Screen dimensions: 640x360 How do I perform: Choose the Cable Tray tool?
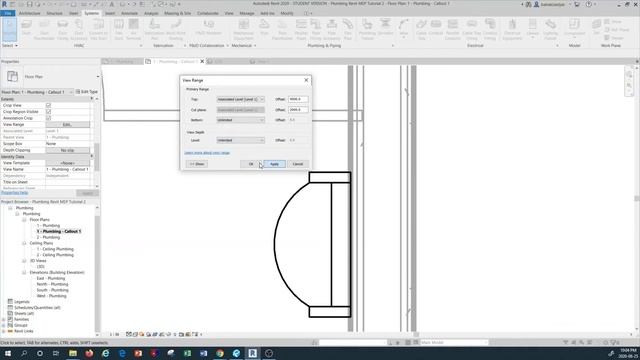tap(421, 29)
